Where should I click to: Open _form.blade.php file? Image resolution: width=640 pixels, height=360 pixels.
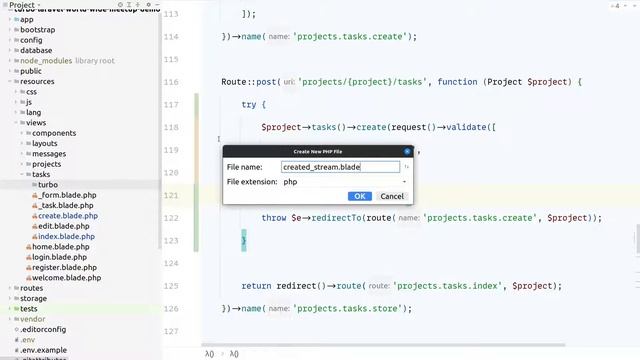tap(67, 195)
